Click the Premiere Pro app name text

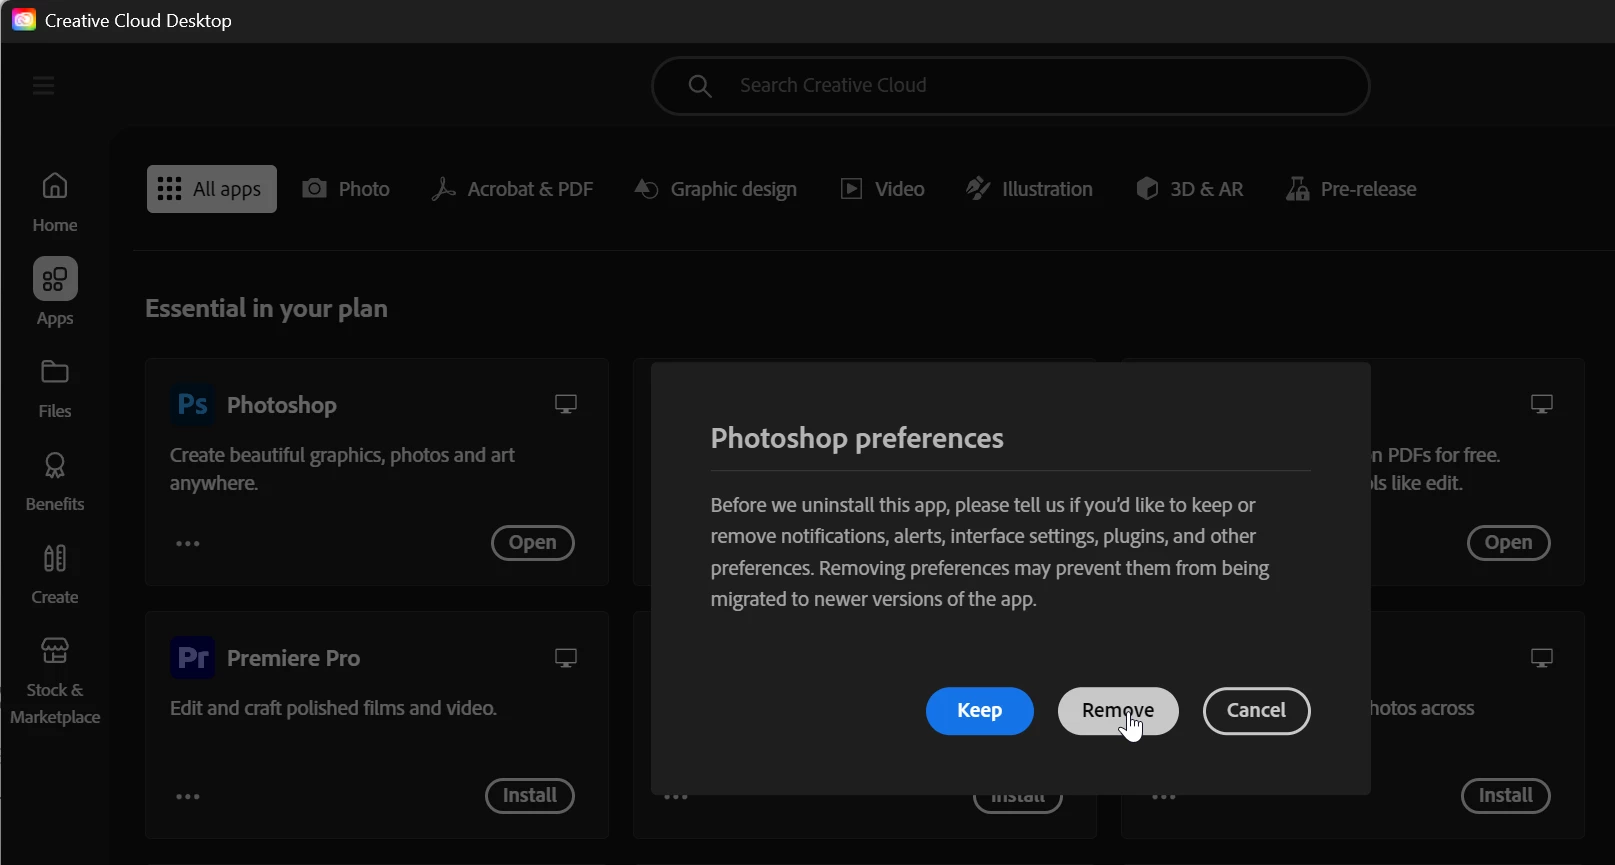[x=294, y=658]
